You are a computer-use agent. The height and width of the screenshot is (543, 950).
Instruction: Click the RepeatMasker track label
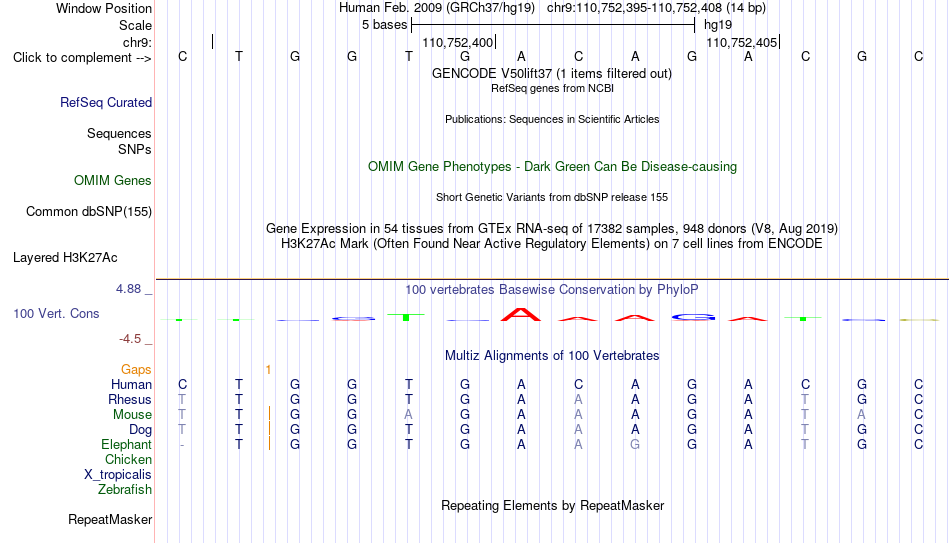pos(110,519)
